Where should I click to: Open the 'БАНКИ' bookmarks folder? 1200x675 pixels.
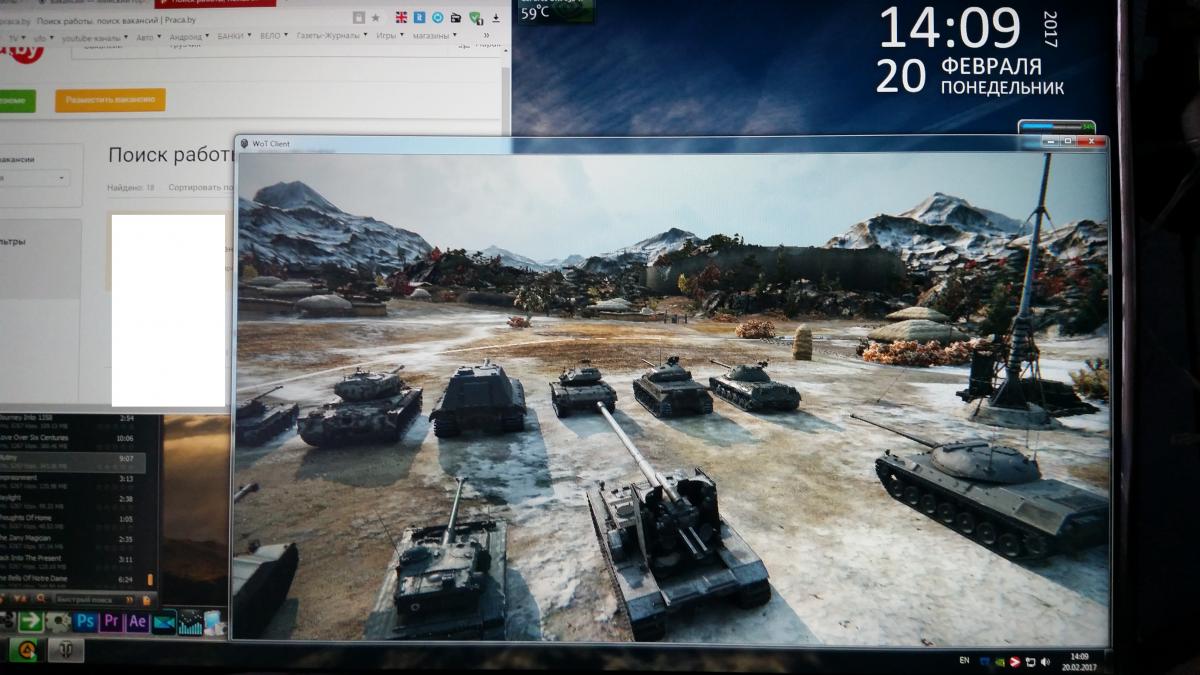click(234, 36)
